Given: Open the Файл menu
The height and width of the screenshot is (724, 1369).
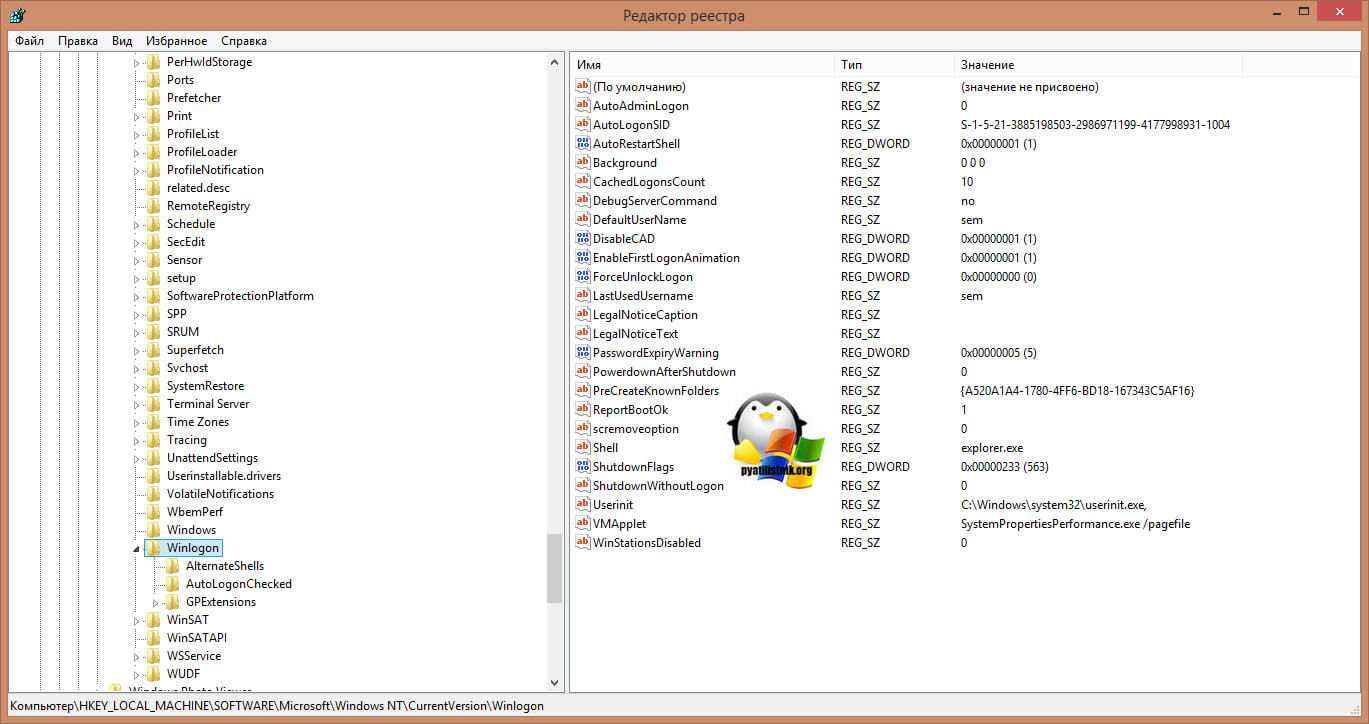Looking at the screenshot, I should tap(29, 41).
